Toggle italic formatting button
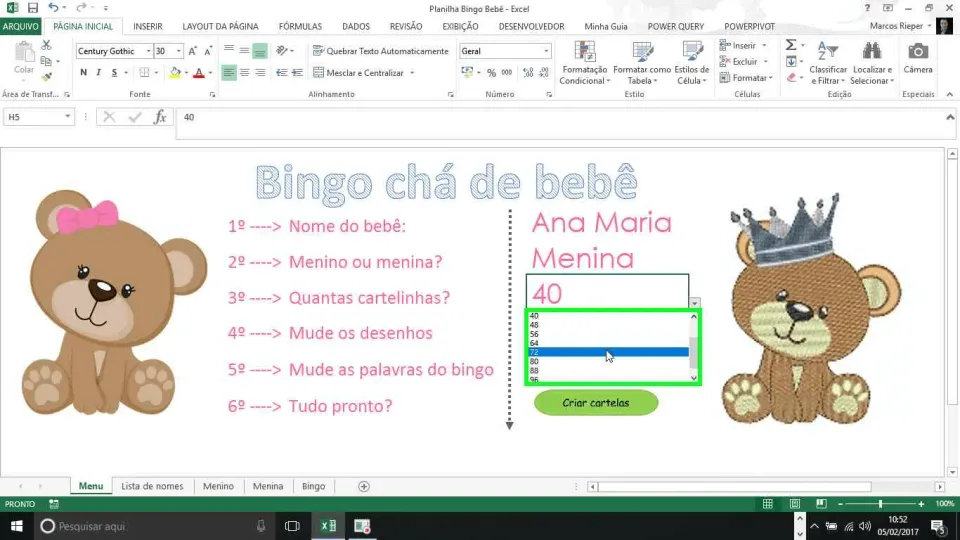Image resolution: width=960 pixels, height=540 pixels. [x=99, y=73]
